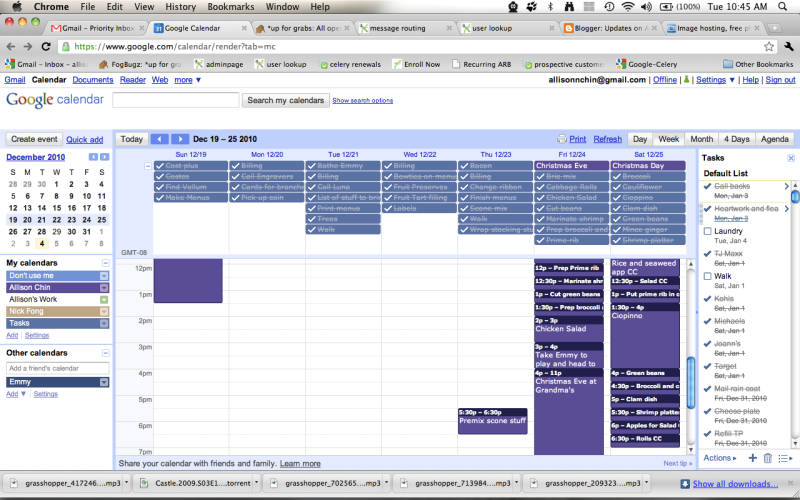The image size is (800, 500).
Task: Check the Laundry task checkbox
Action: [707, 231]
